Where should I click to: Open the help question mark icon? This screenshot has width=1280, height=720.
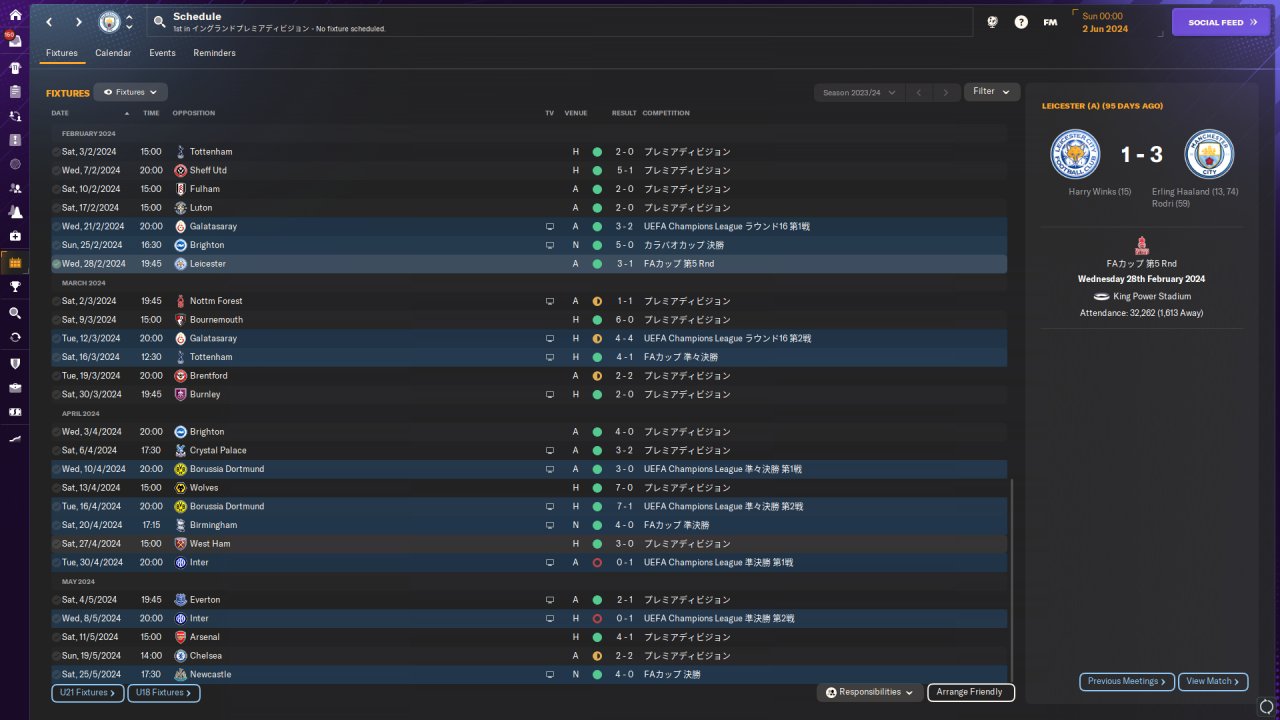click(1021, 22)
